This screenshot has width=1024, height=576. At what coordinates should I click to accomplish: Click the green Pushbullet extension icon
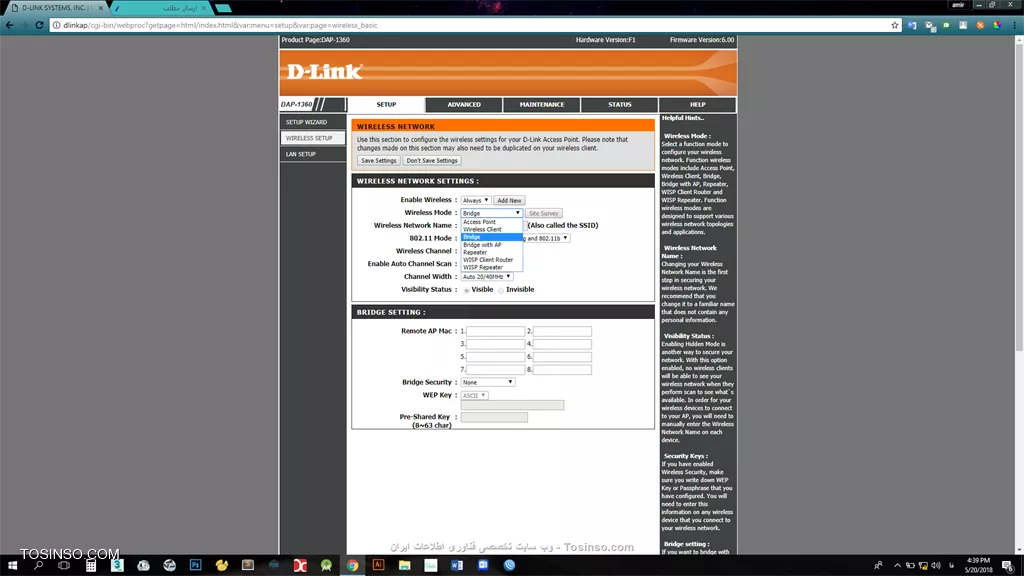pos(946,25)
